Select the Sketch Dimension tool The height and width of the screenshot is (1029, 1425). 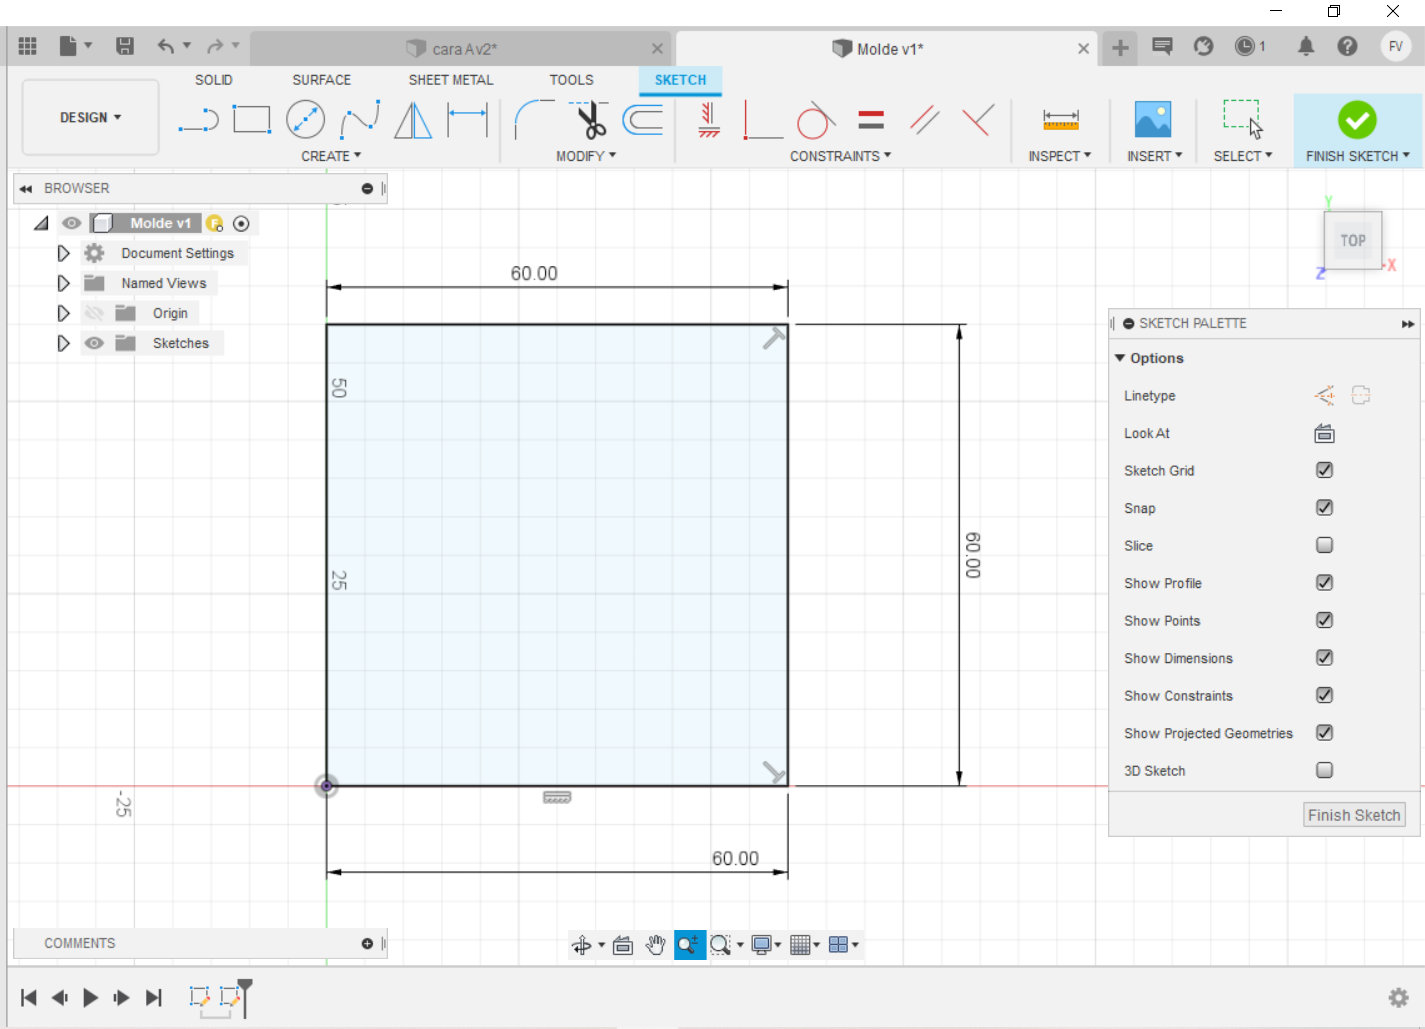coord(467,120)
